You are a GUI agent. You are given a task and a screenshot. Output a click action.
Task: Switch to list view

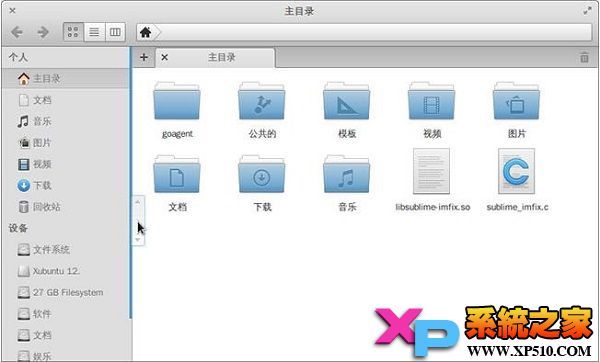pos(94,32)
